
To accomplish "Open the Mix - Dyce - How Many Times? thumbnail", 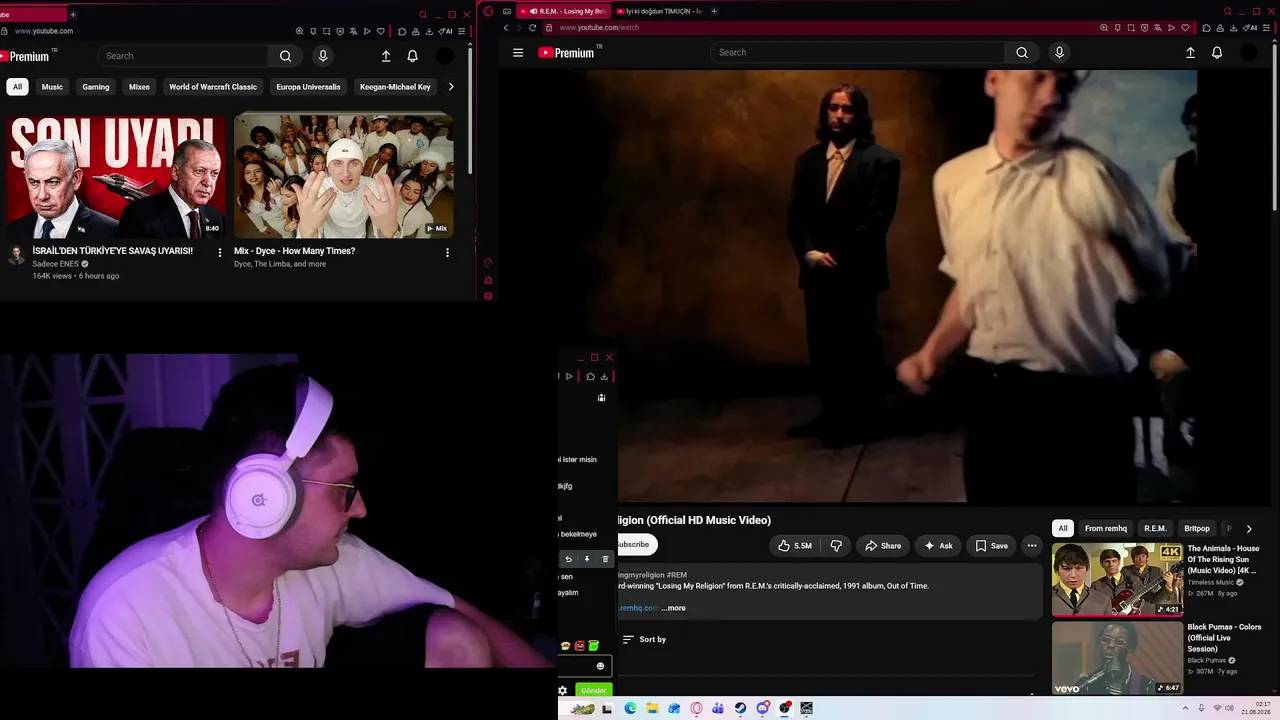I will [343, 176].
